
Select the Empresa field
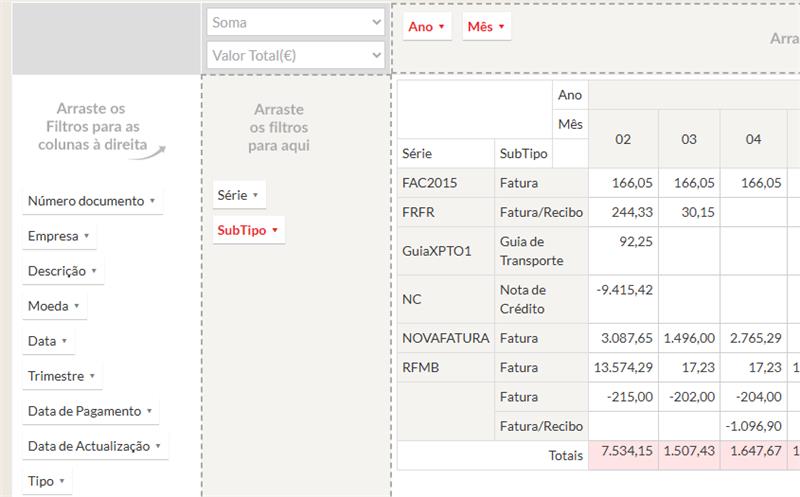tap(59, 236)
